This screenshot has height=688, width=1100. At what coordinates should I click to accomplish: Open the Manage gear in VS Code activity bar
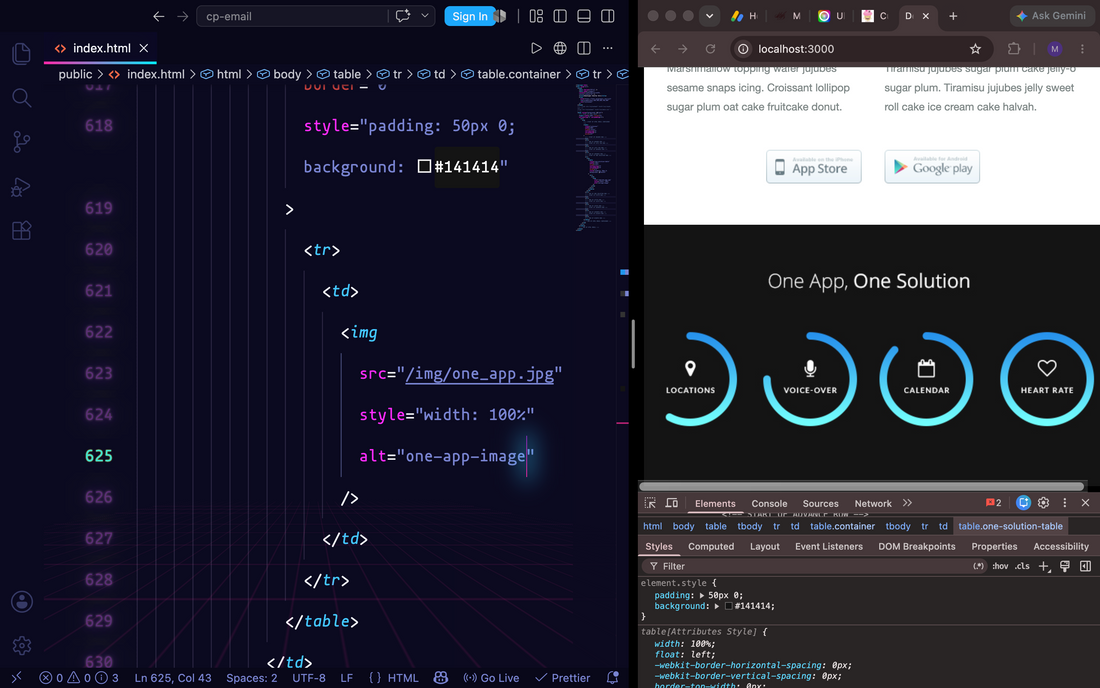[x=22, y=645]
